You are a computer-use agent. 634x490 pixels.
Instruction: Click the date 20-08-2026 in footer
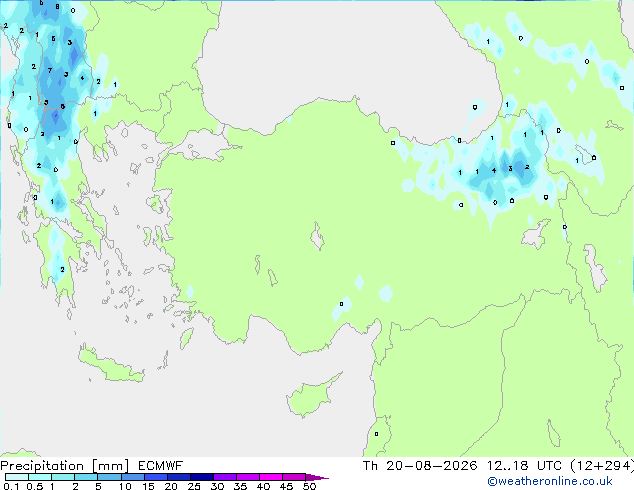[431, 466]
